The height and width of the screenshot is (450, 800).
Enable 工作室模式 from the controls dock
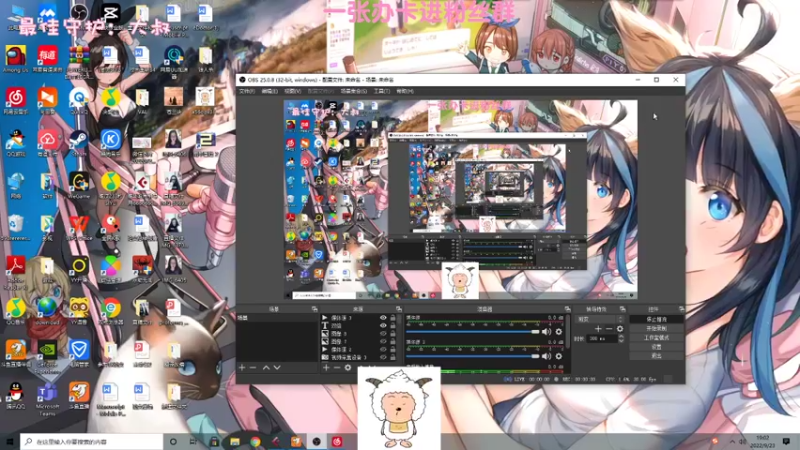pos(656,338)
